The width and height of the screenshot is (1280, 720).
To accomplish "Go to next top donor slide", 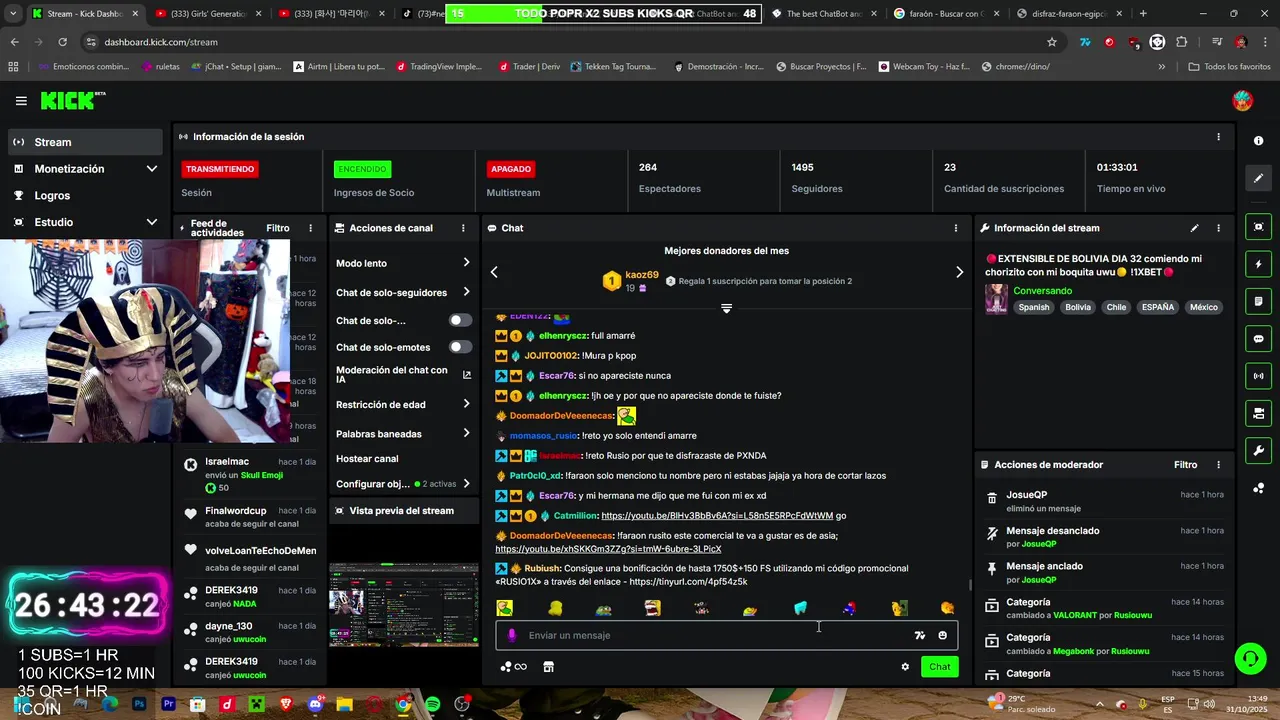I will click(x=959, y=272).
